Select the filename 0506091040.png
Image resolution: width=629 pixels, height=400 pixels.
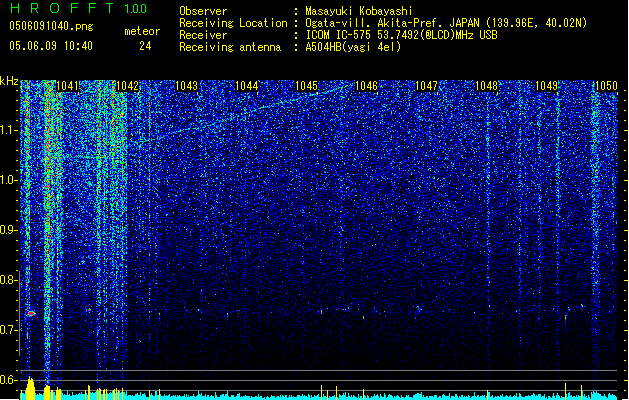point(51,26)
